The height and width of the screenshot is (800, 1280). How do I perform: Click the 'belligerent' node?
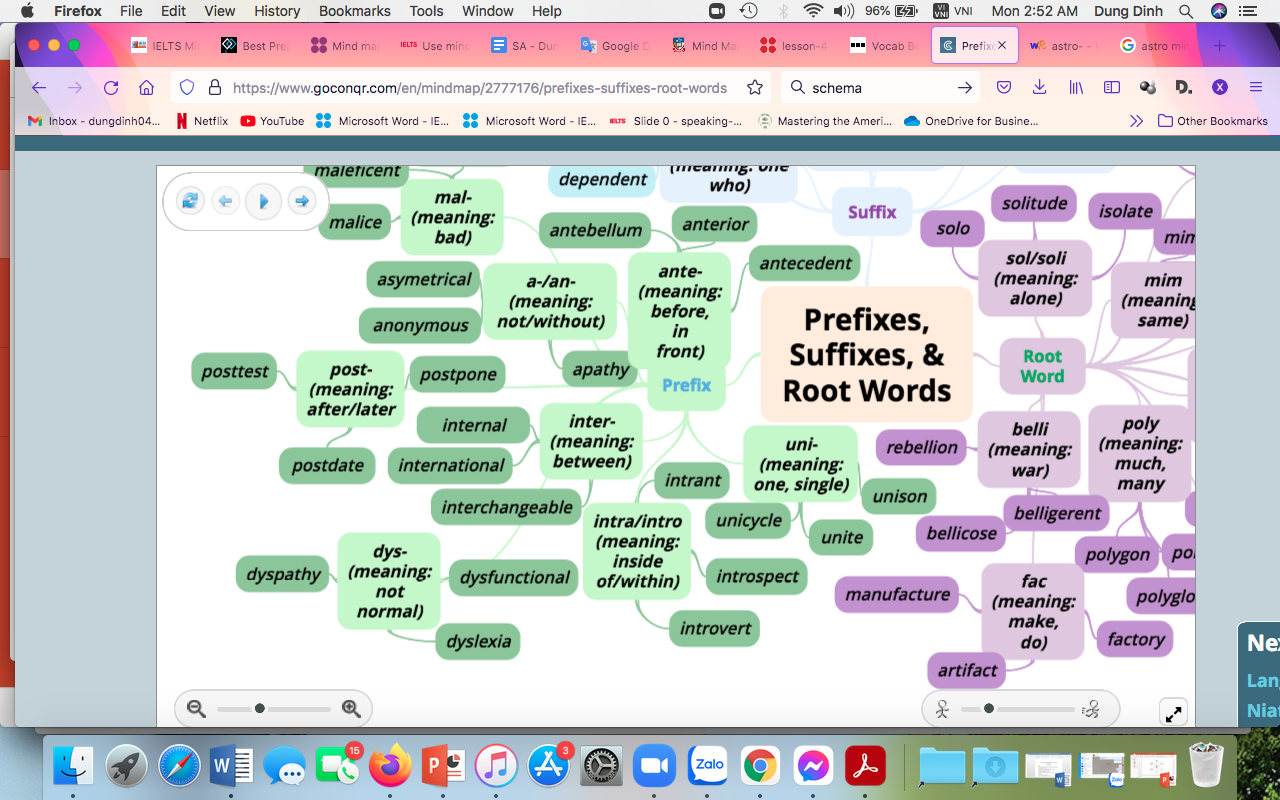pos(1057,513)
